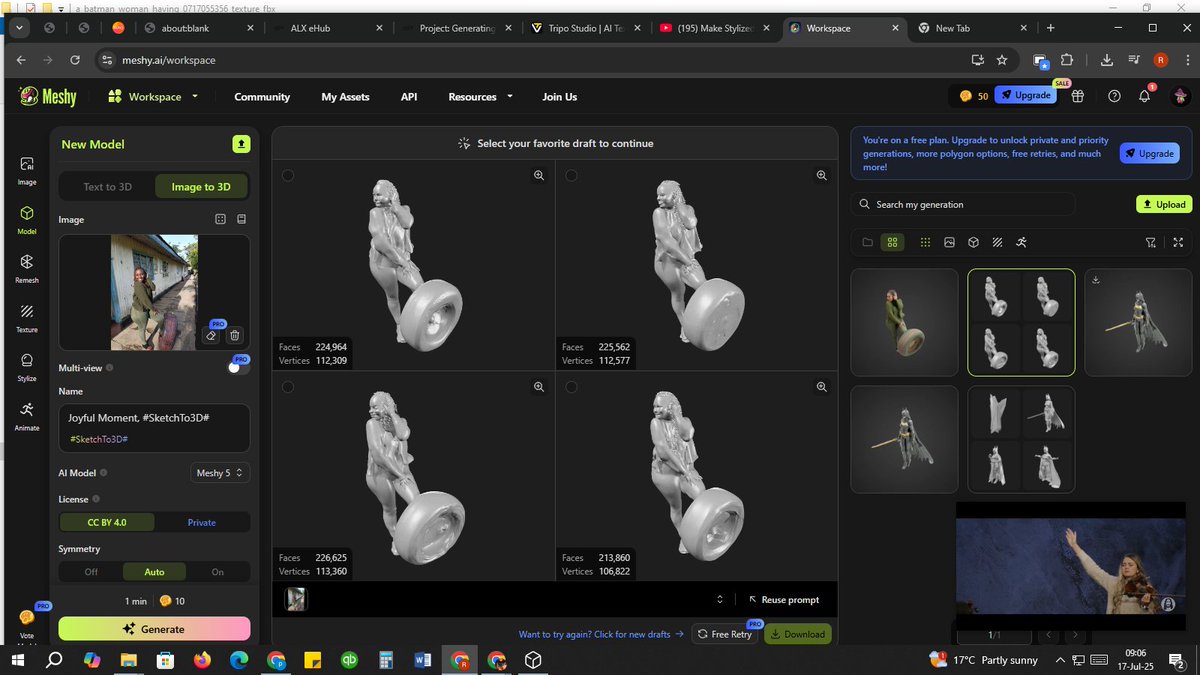
Task: Click the gift box icon in the header
Action: [x=1078, y=96]
